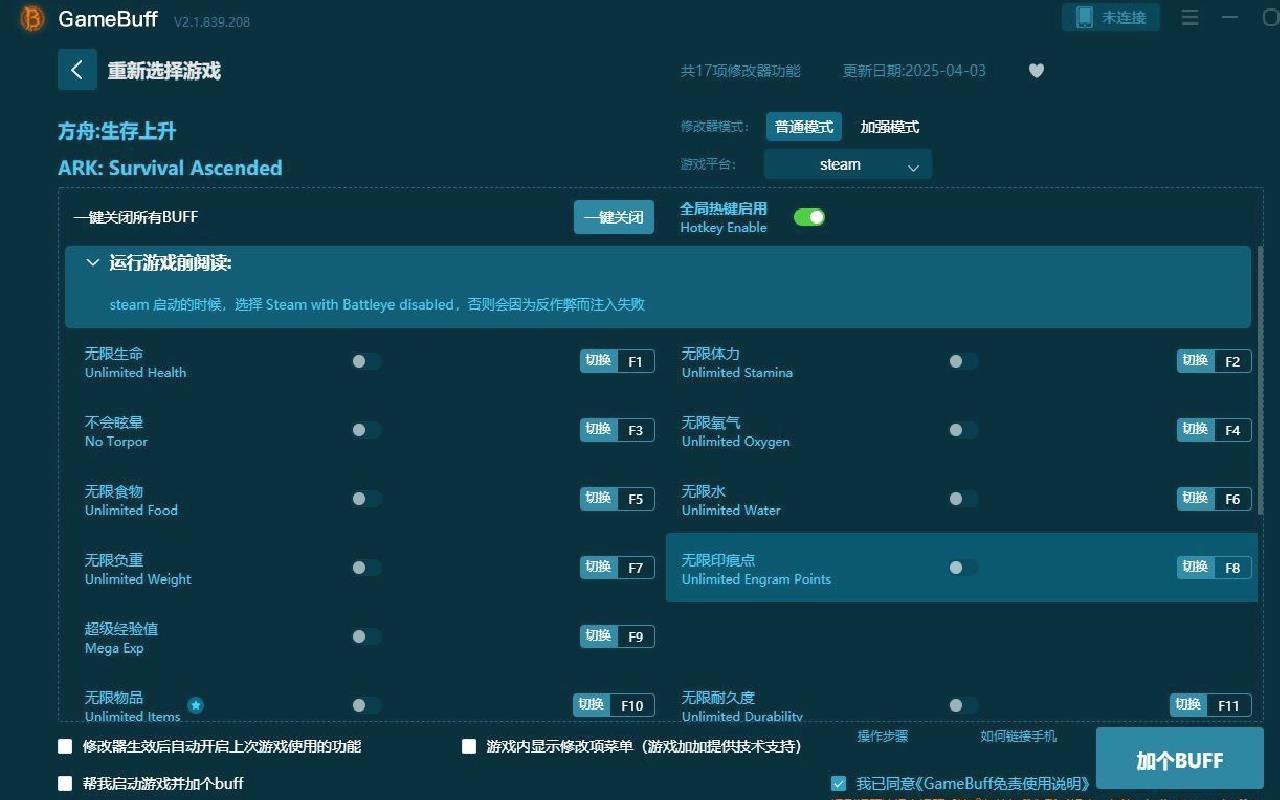This screenshot has width=1280, height=800.
Task: Turn on the No Torpor toggle
Action: pyautogui.click(x=366, y=430)
